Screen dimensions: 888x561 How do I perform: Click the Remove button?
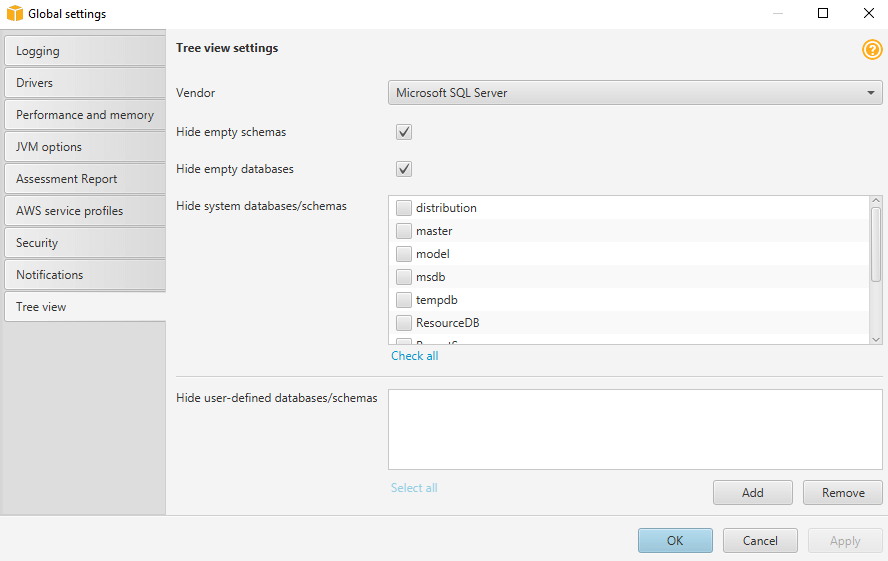coord(843,492)
